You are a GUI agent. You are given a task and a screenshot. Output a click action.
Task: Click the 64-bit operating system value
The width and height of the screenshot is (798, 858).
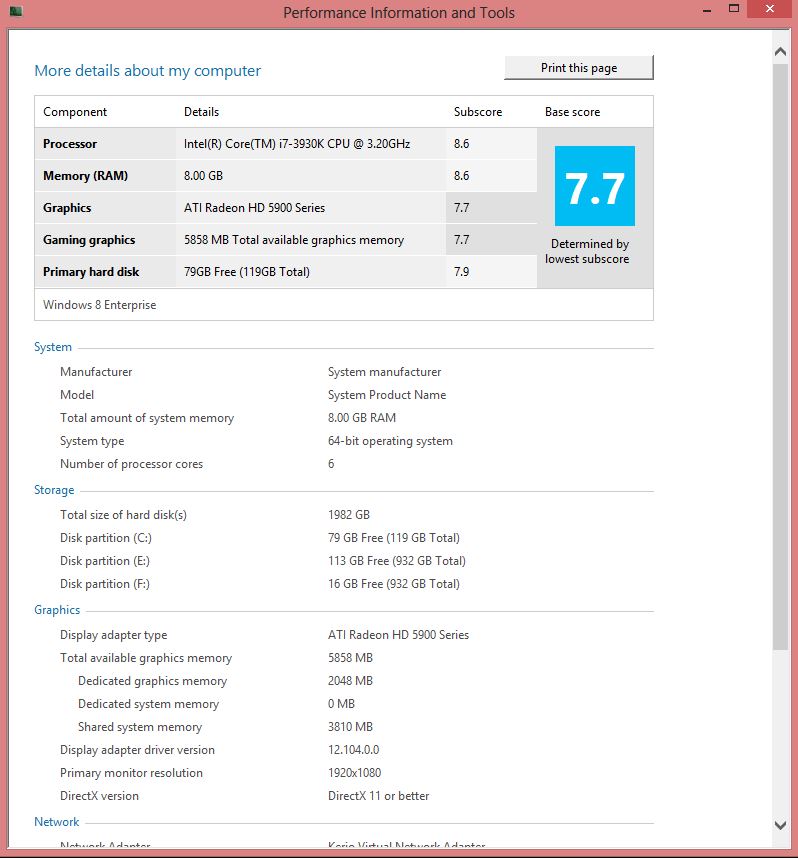390,441
